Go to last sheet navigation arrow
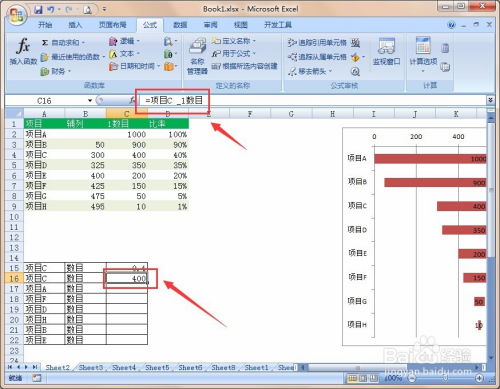 click(x=35, y=367)
